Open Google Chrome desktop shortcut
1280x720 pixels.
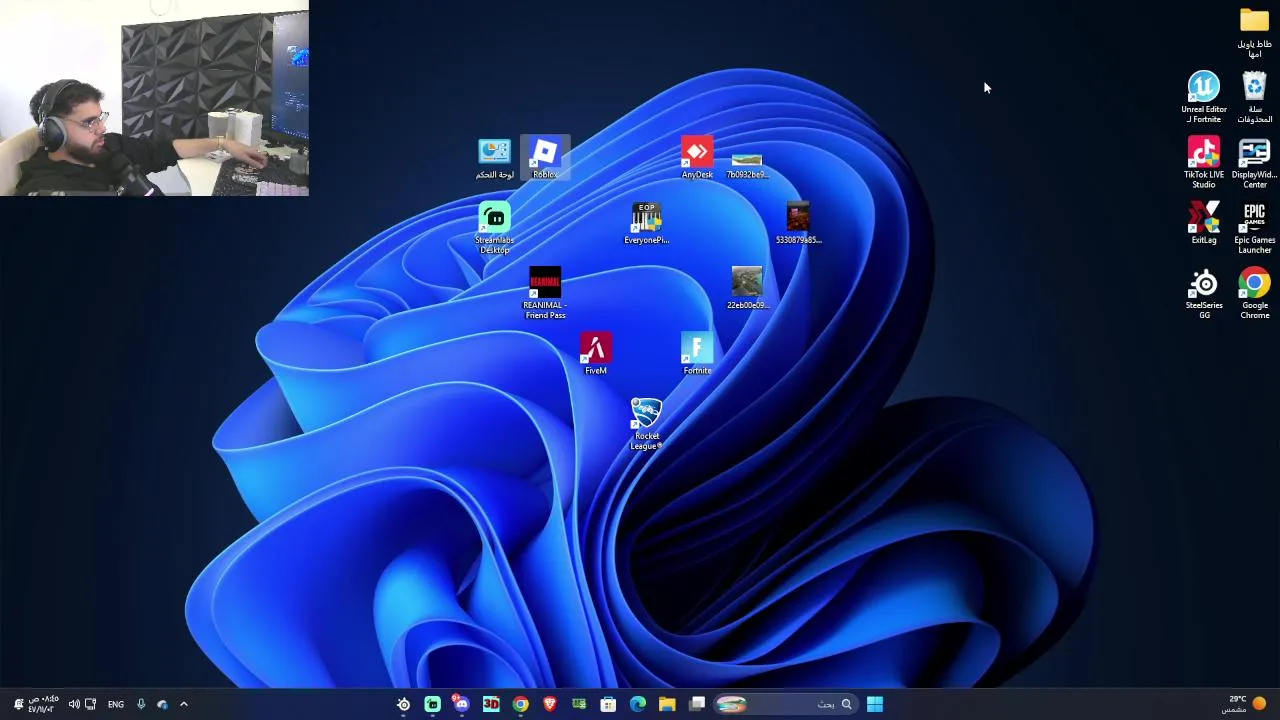(1254, 294)
